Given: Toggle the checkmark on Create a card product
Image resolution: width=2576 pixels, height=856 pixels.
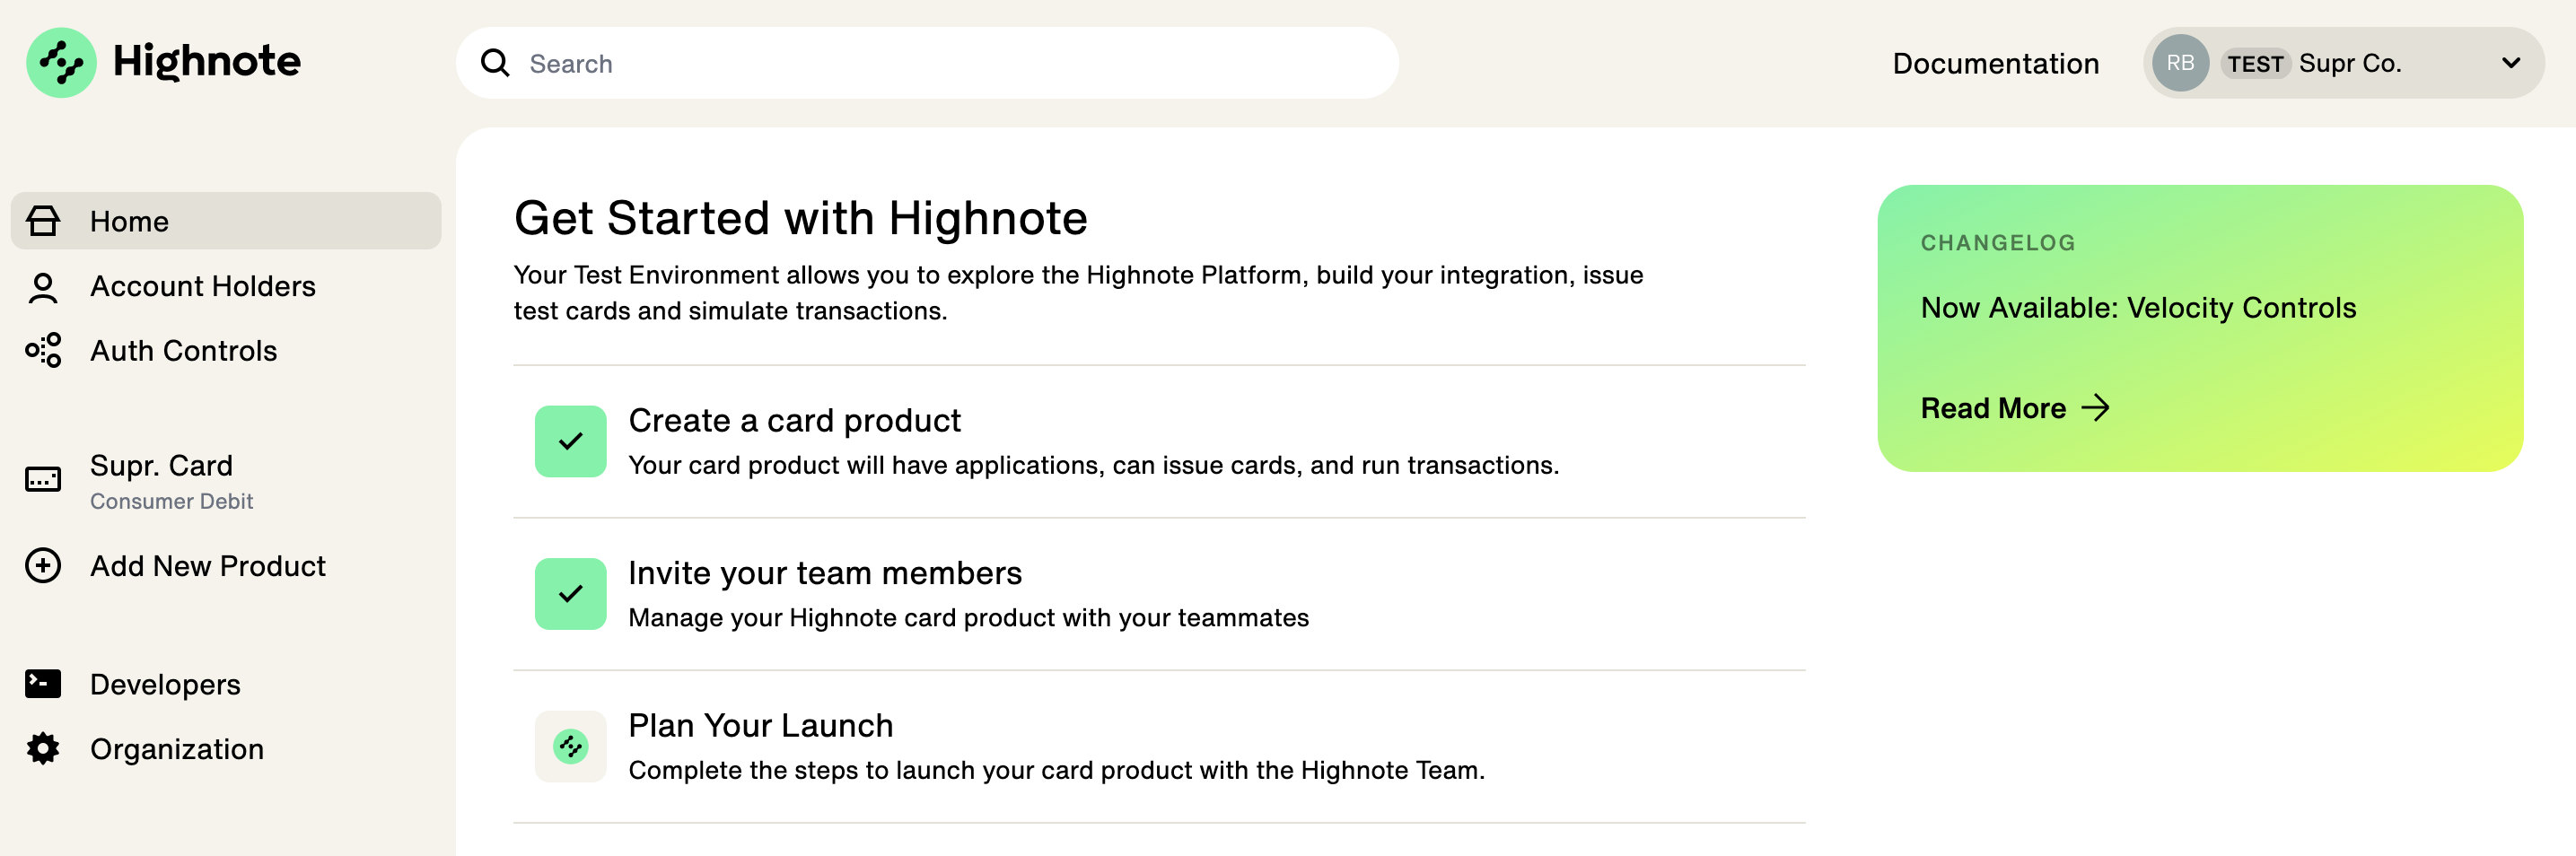Looking at the screenshot, I should click(571, 440).
